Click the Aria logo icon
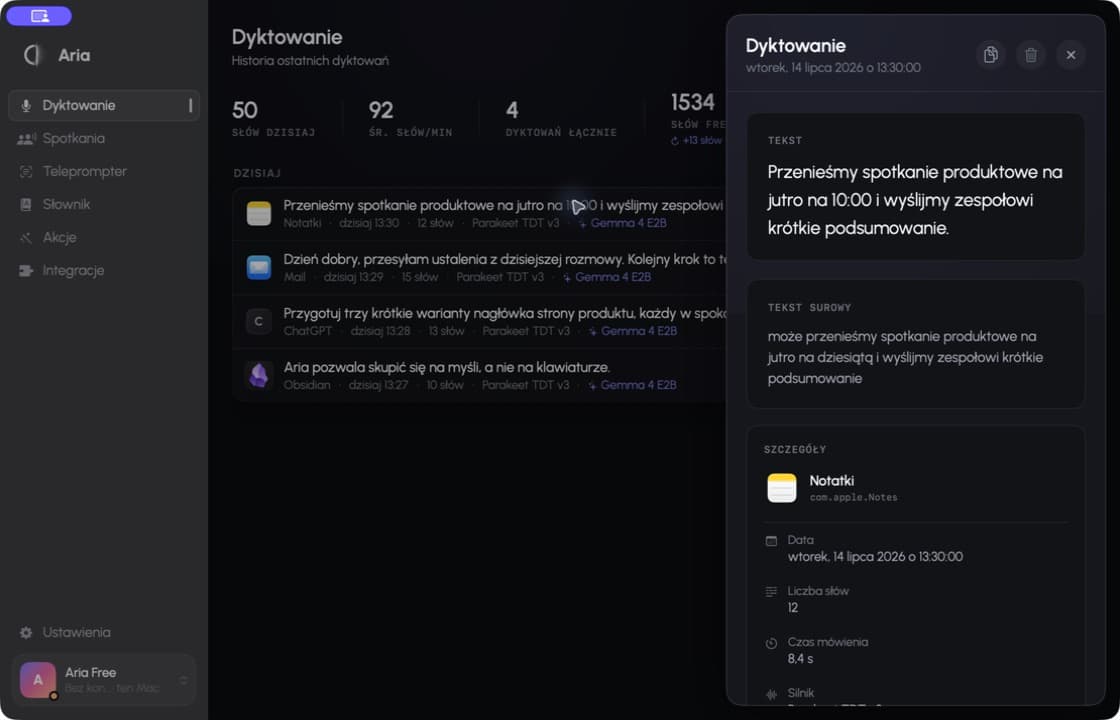 32,55
